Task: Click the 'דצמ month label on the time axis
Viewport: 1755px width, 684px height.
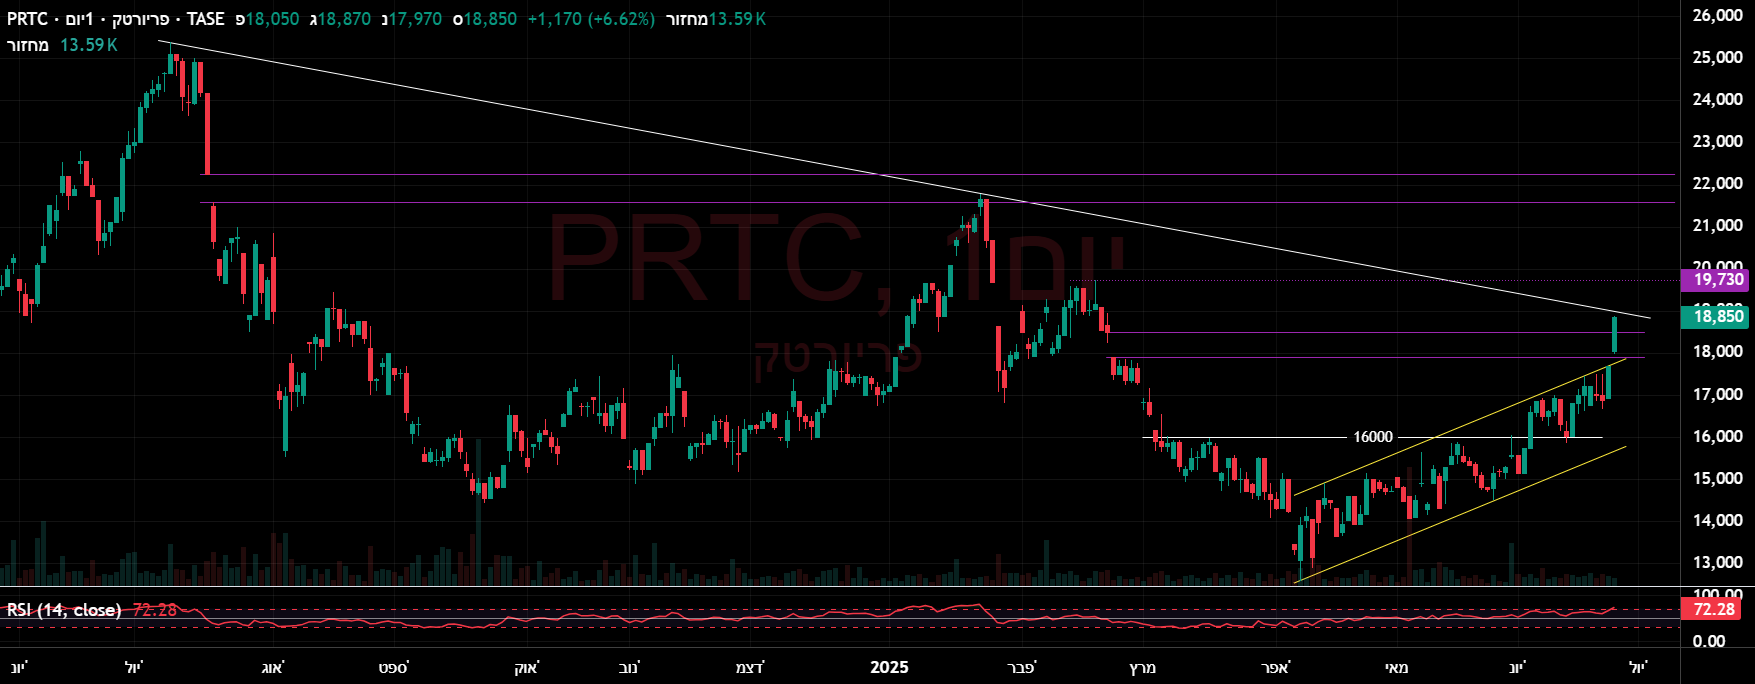Action: [x=750, y=667]
